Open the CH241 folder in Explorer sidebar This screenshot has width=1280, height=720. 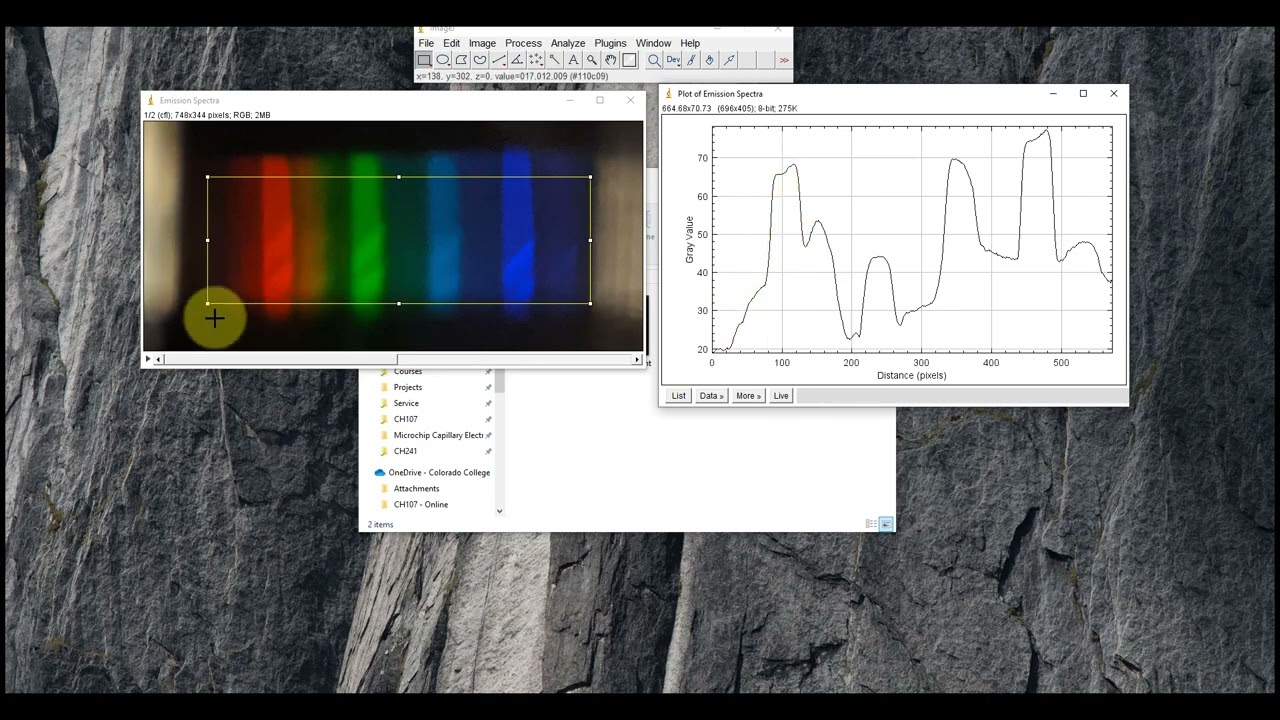click(405, 451)
